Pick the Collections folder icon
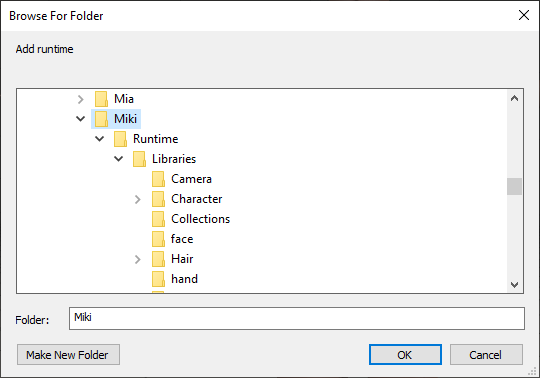The image size is (540, 378). point(158,219)
